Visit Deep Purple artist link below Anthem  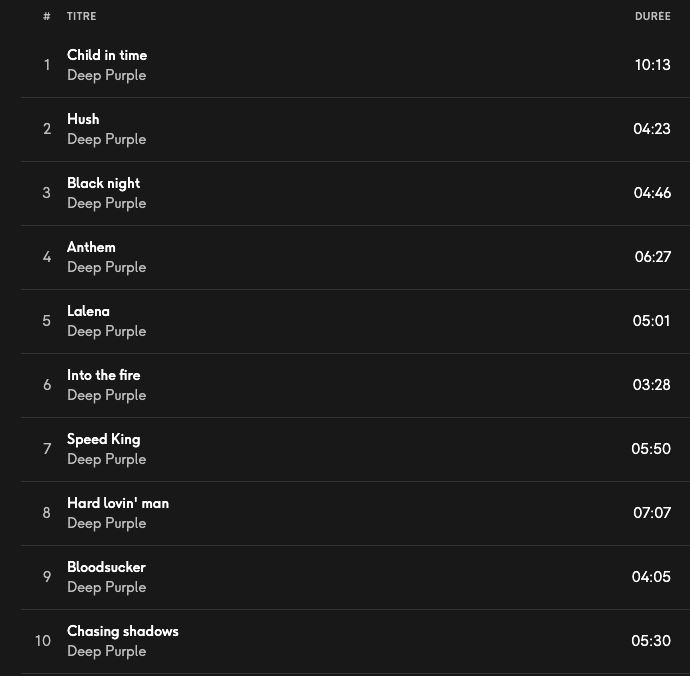[x=106, y=267]
